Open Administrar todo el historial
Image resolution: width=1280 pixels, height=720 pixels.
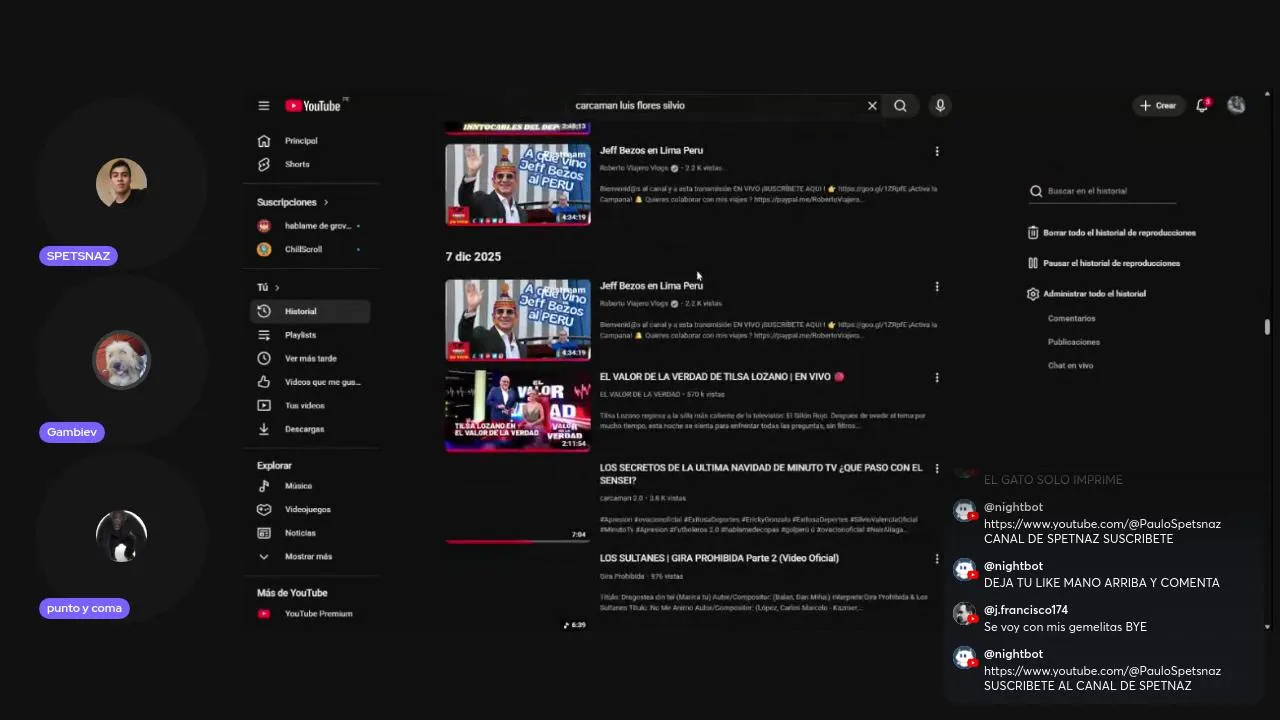tap(1086, 294)
